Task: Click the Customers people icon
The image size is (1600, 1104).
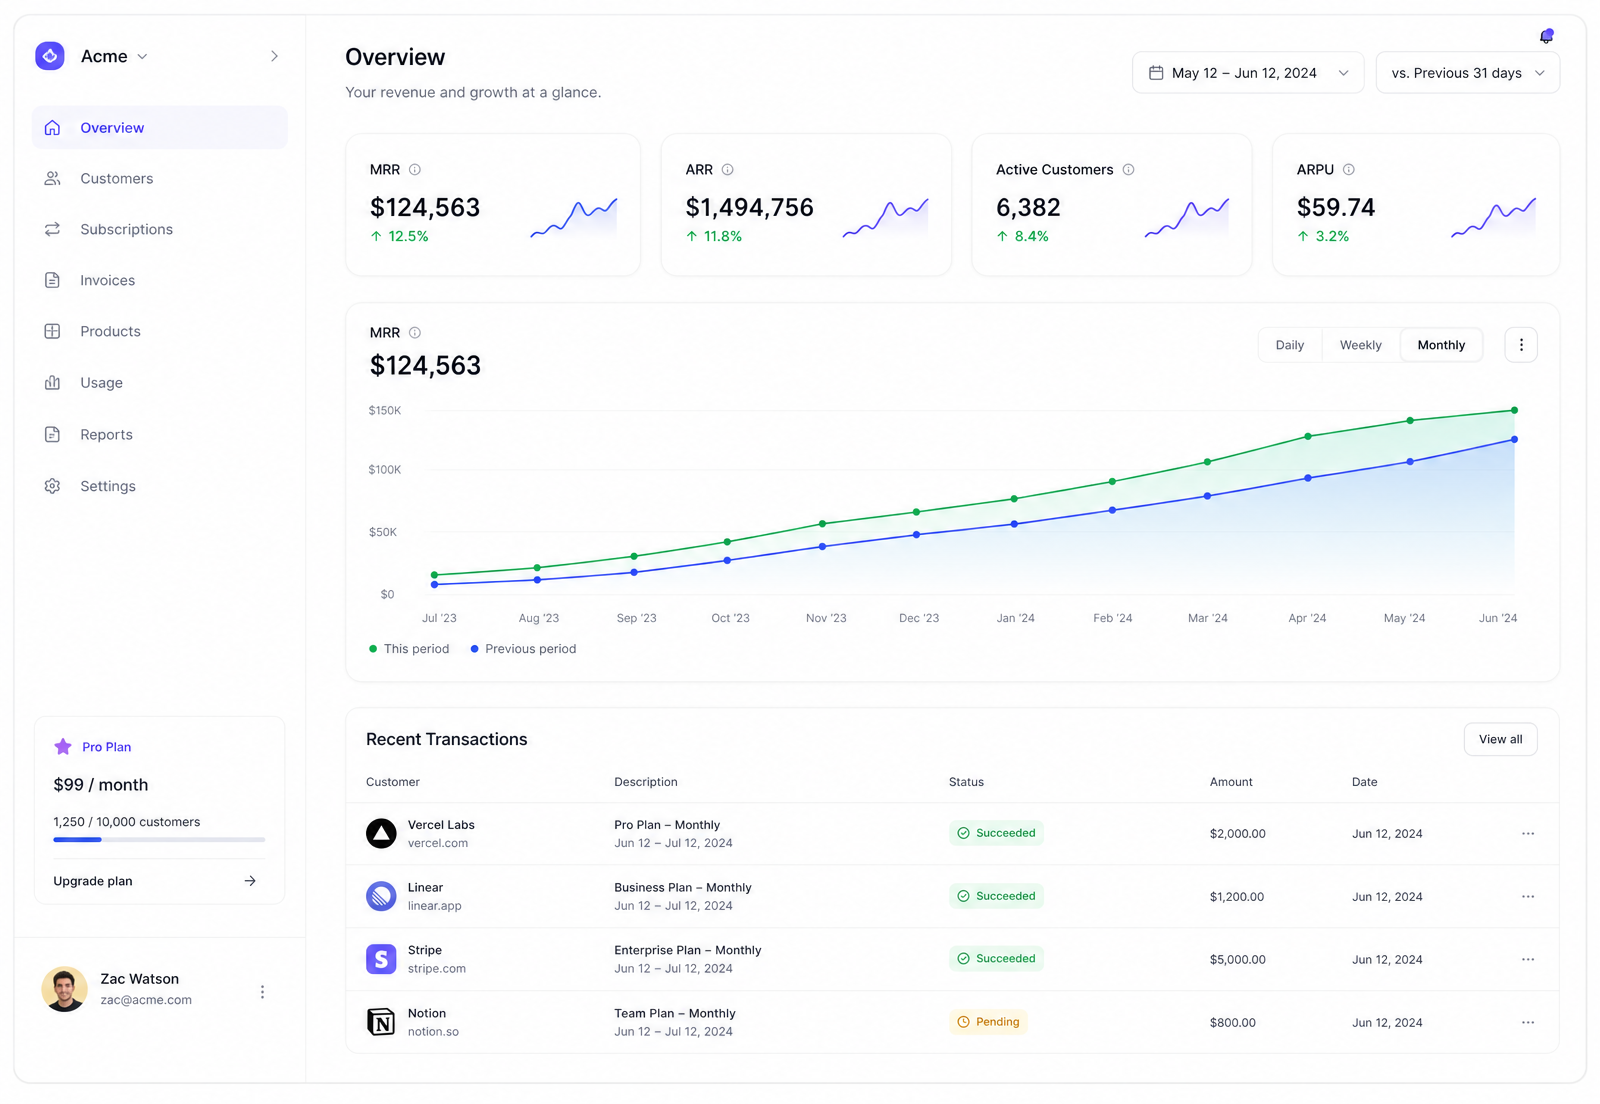Action: click(53, 178)
